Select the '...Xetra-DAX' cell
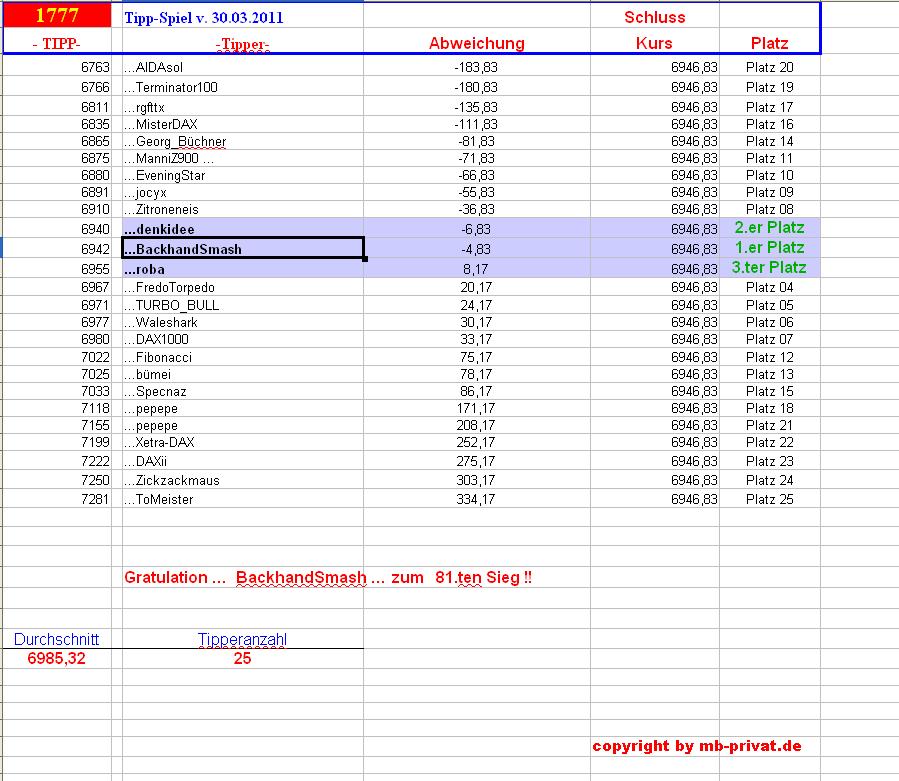Screen dimensions: 899x781 pyautogui.click(x=243, y=442)
